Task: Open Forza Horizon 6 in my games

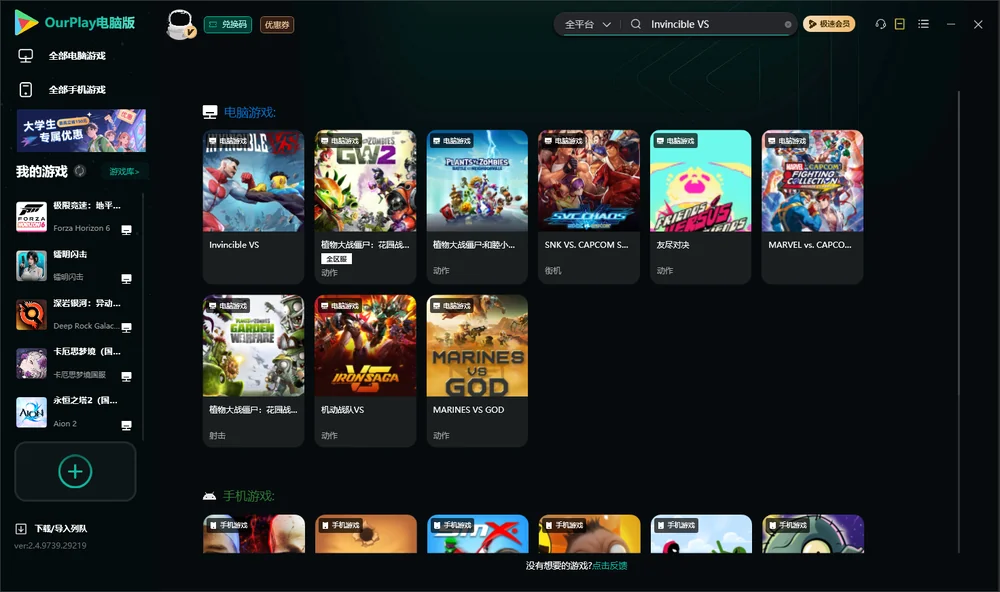Action: pyautogui.click(x=75, y=217)
